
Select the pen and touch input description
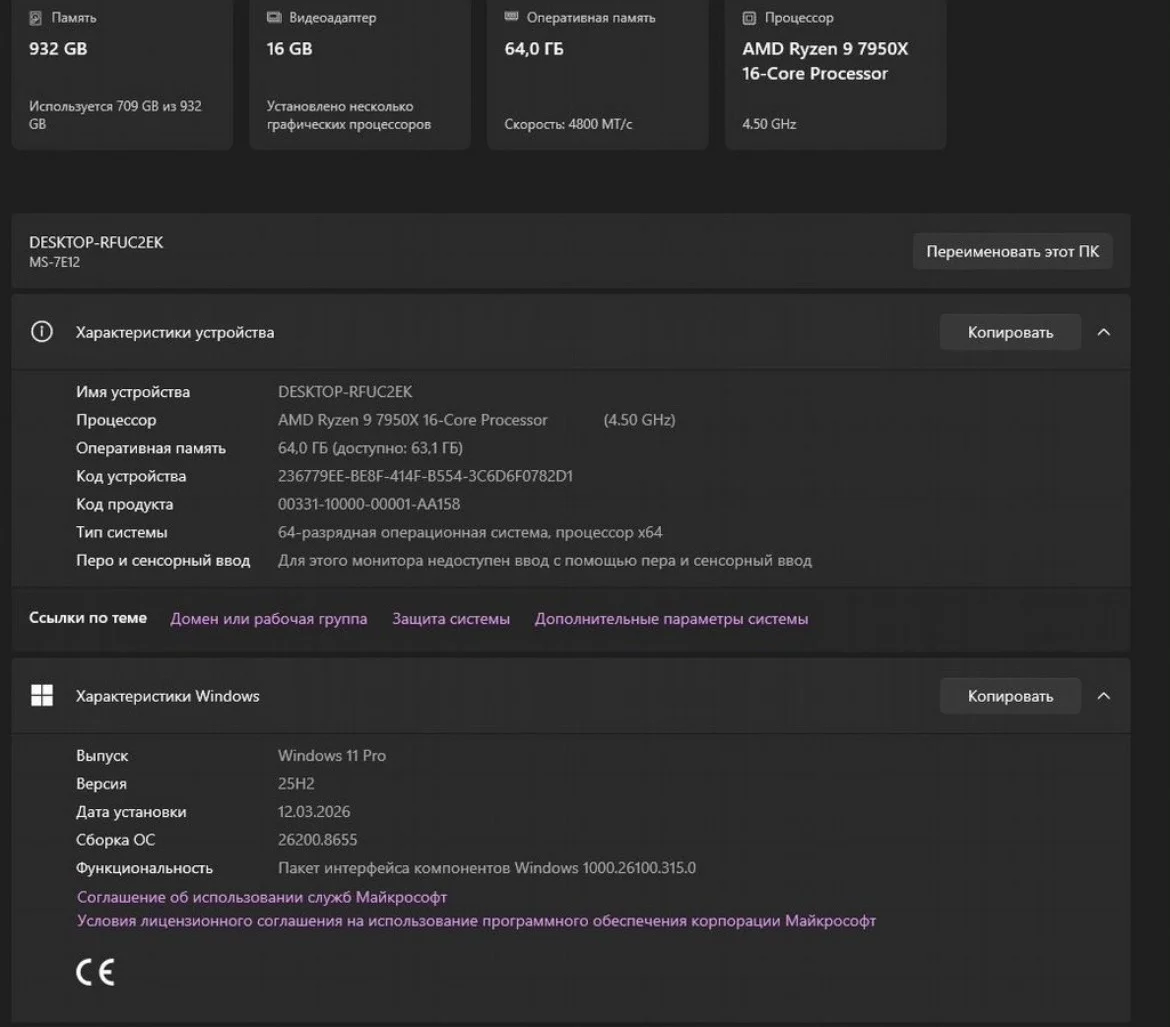click(545, 561)
